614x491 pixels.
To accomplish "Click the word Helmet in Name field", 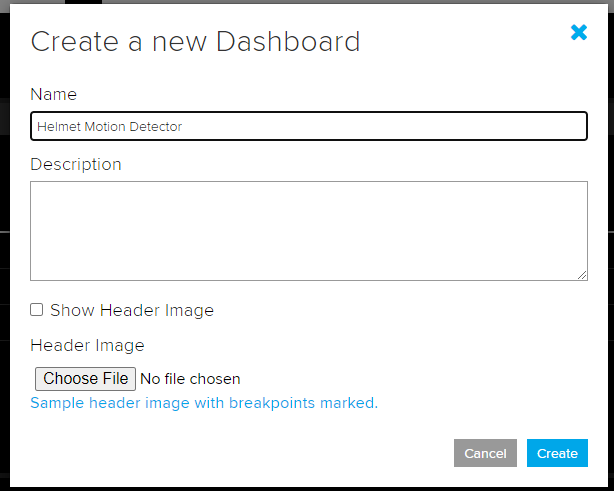I will (54, 127).
